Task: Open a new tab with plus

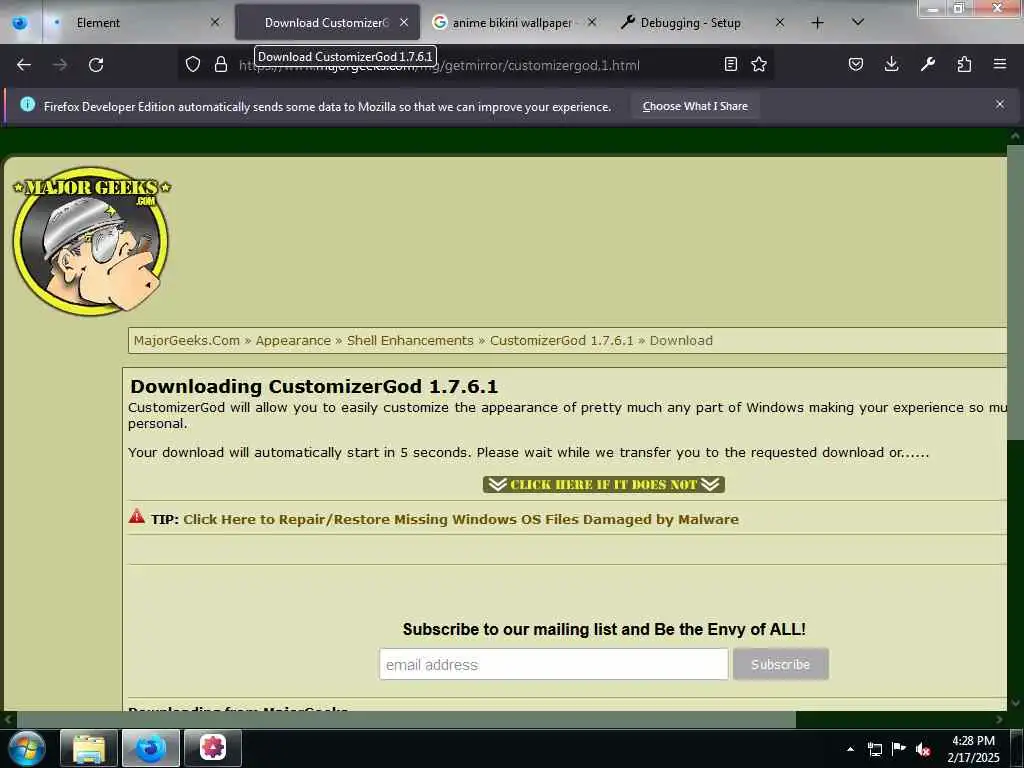Action: (x=817, y=23)
